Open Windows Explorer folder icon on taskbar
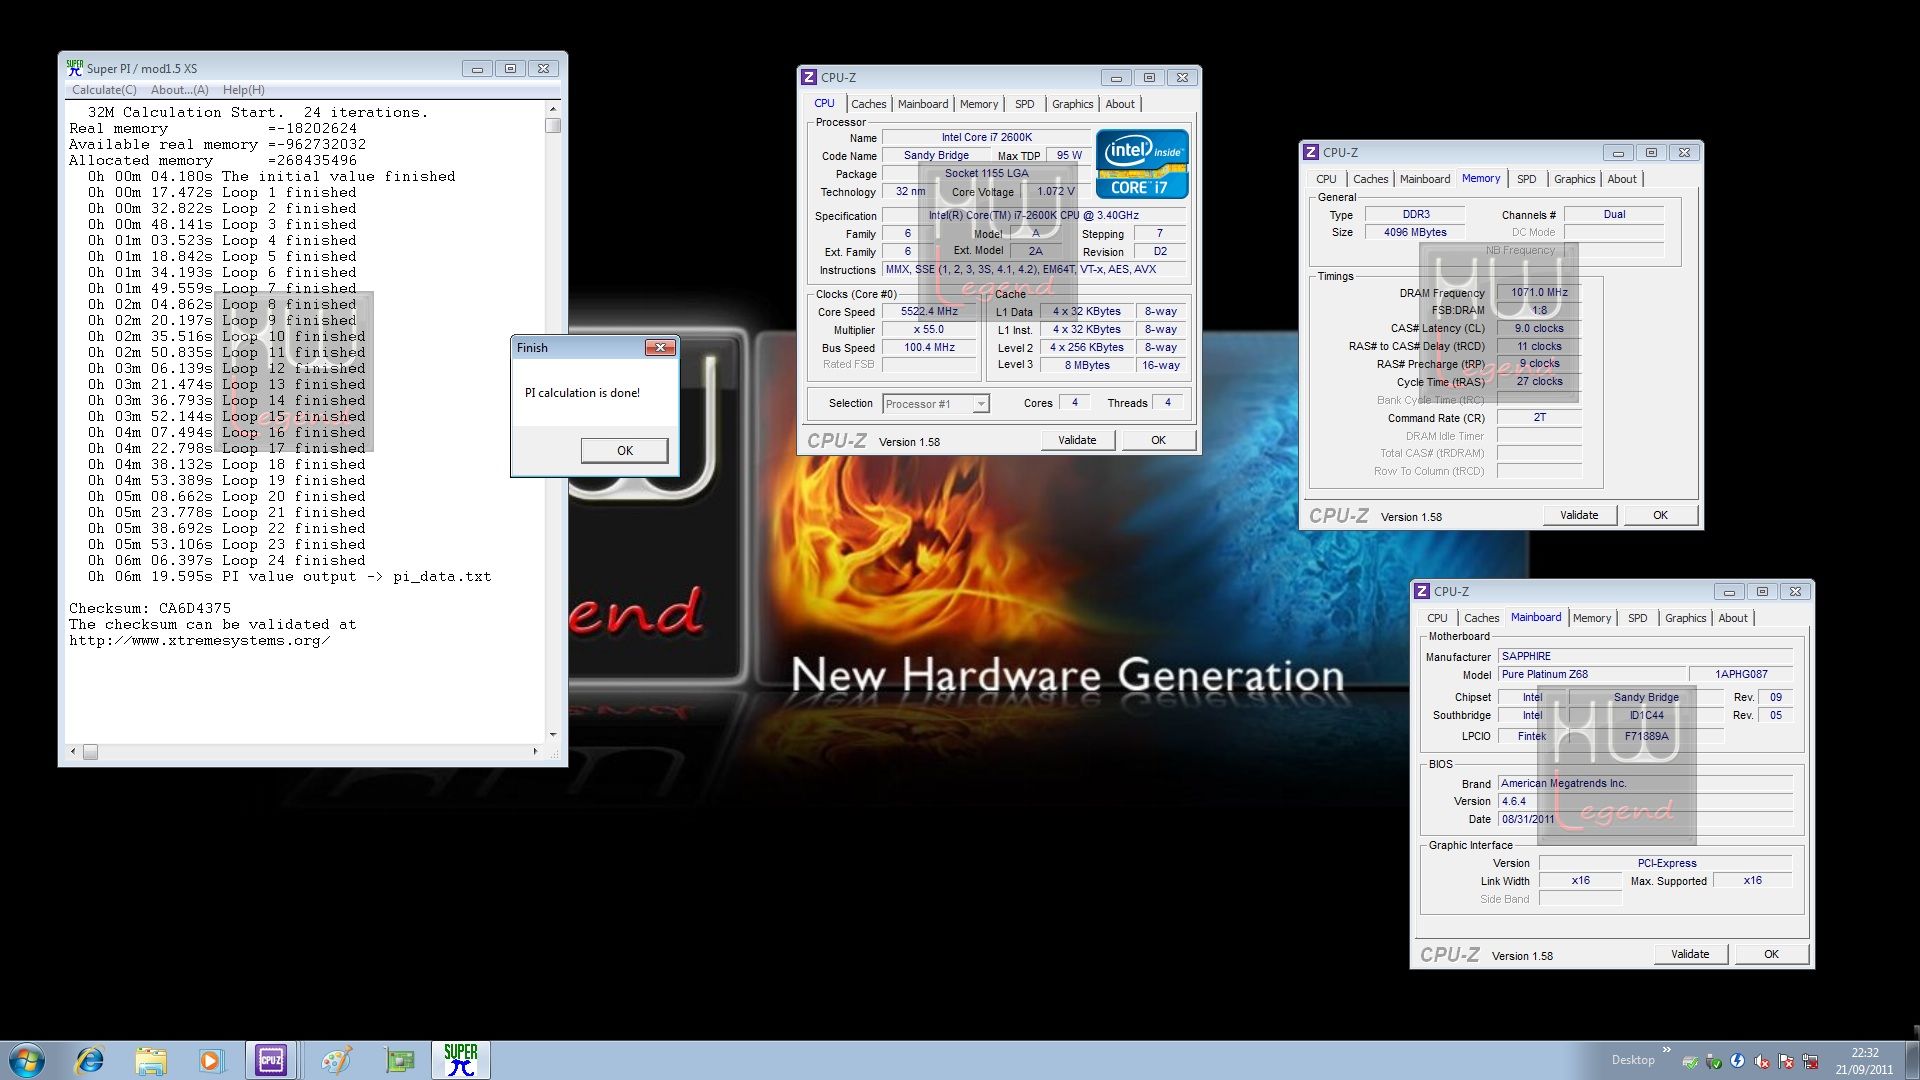Screen dimensions: 1920x1080 pyautogui.click(x=151, y=1060)
